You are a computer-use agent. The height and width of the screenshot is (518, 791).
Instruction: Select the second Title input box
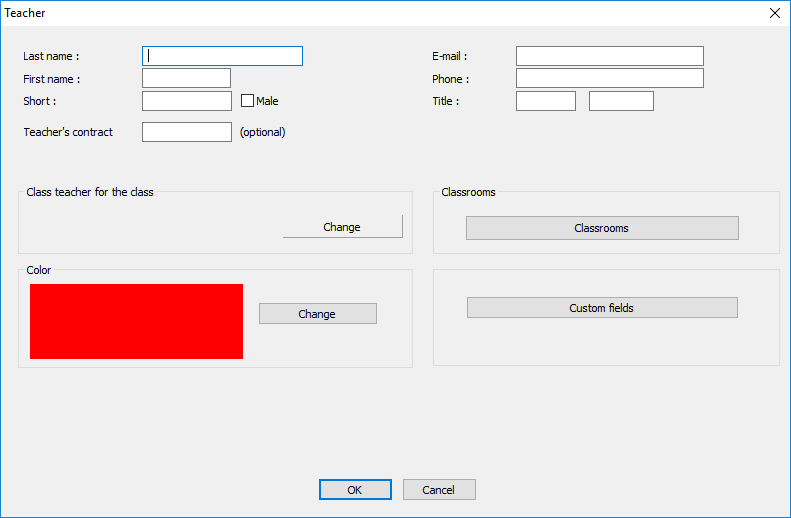click(x=621, y=101)
